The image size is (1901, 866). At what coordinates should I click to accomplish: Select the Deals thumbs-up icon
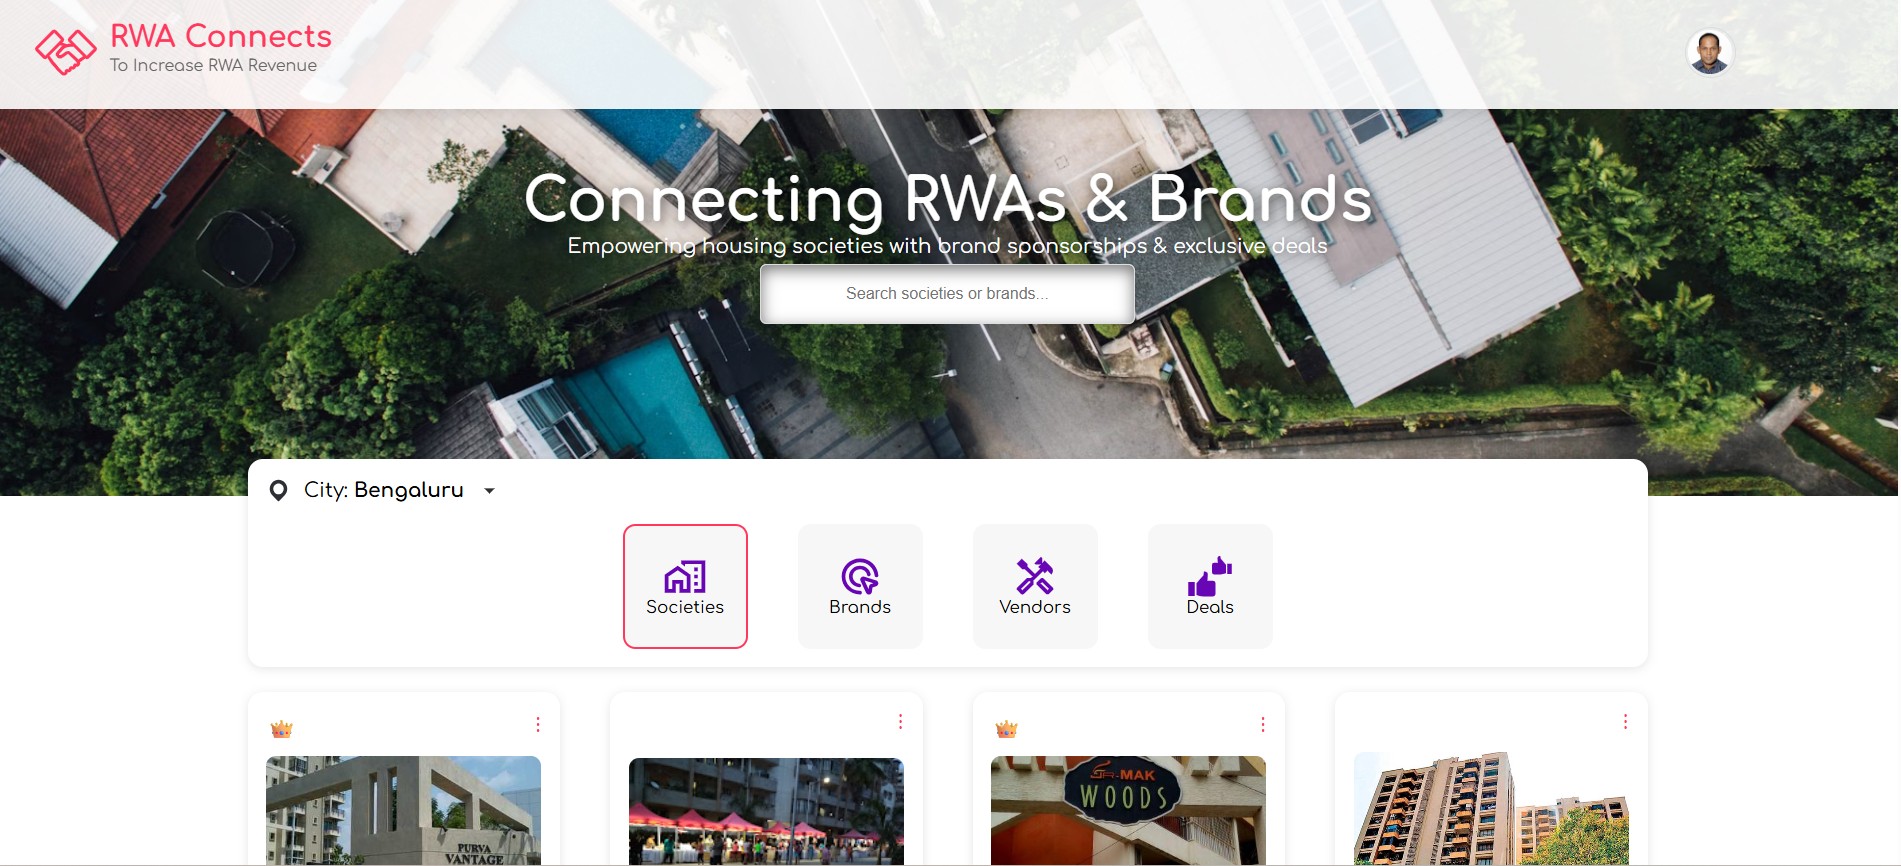(1210, 576)
